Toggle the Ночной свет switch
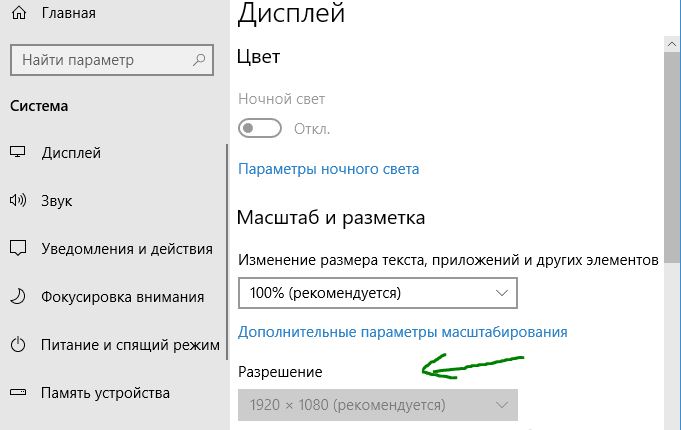 260,128
